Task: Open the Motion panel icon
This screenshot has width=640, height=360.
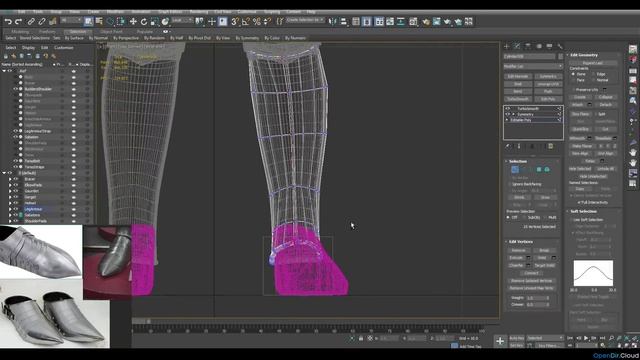Action: pyautogui.click(x=539, y=46)
